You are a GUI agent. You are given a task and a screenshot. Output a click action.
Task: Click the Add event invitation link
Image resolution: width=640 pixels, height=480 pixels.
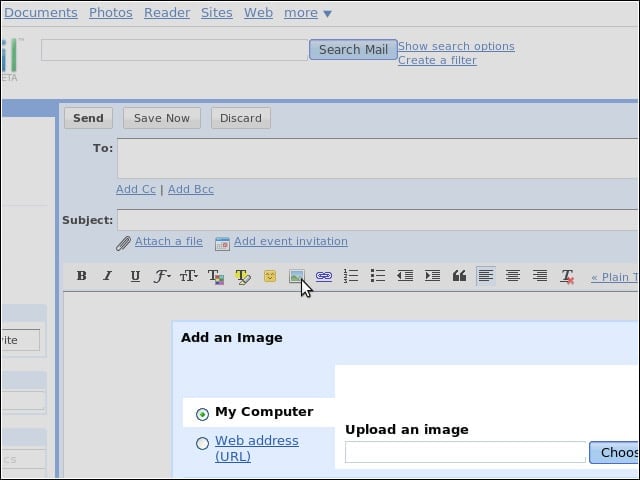point(291,241)
